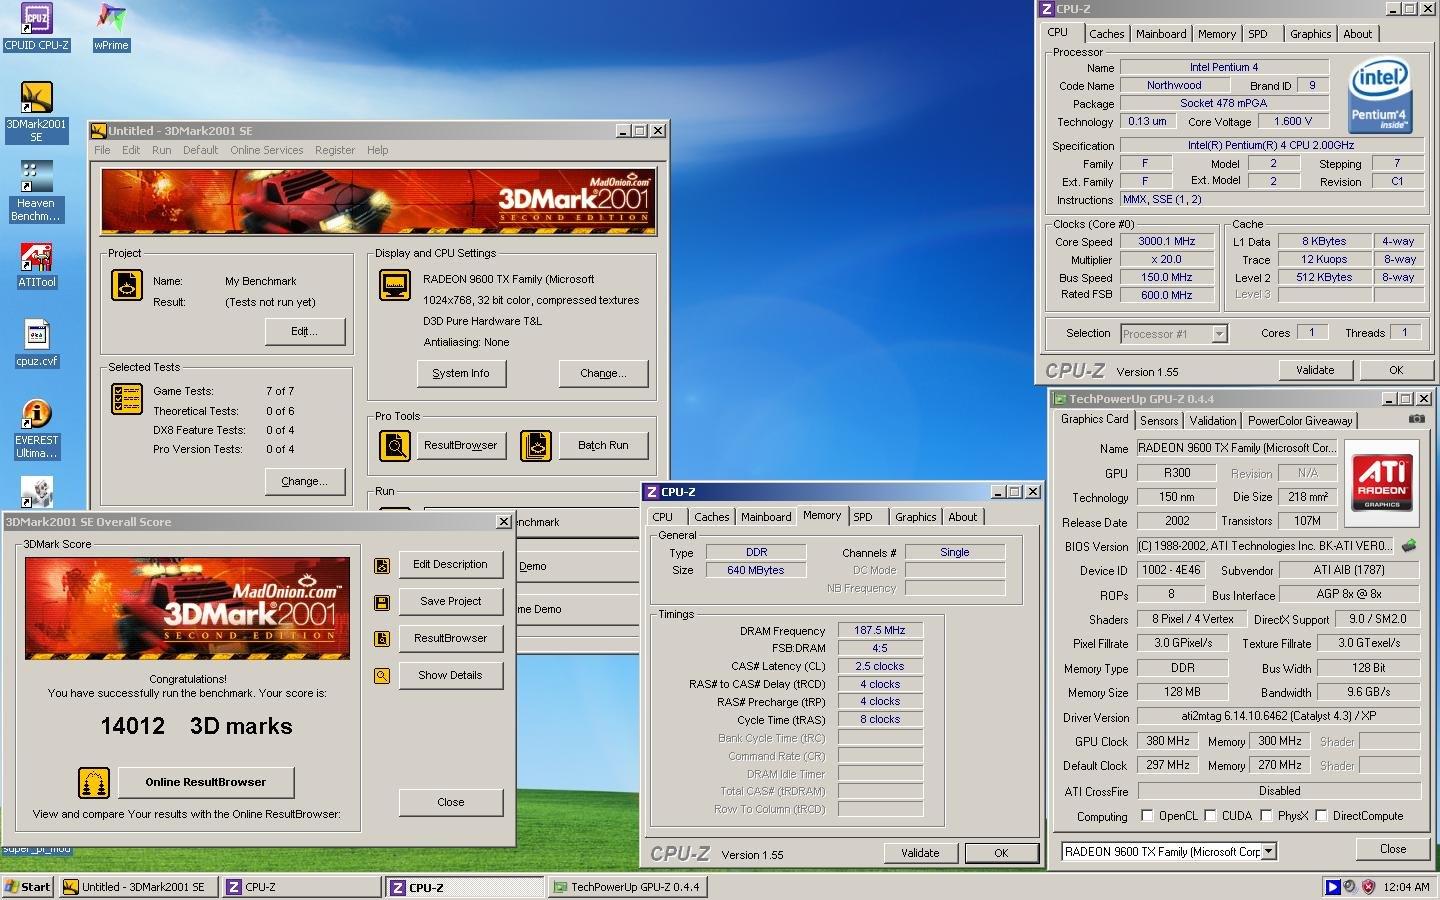
Task: Click the Show Details magnifier icon
Action: coord(381,676)
